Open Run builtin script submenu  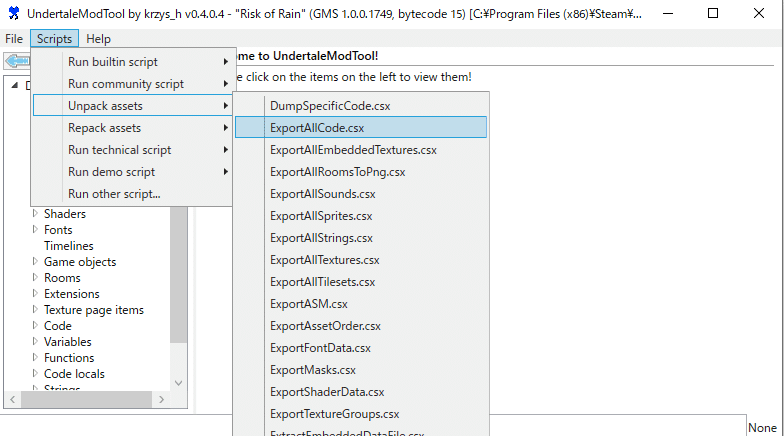pyautogui.click(x=132, y=62)
